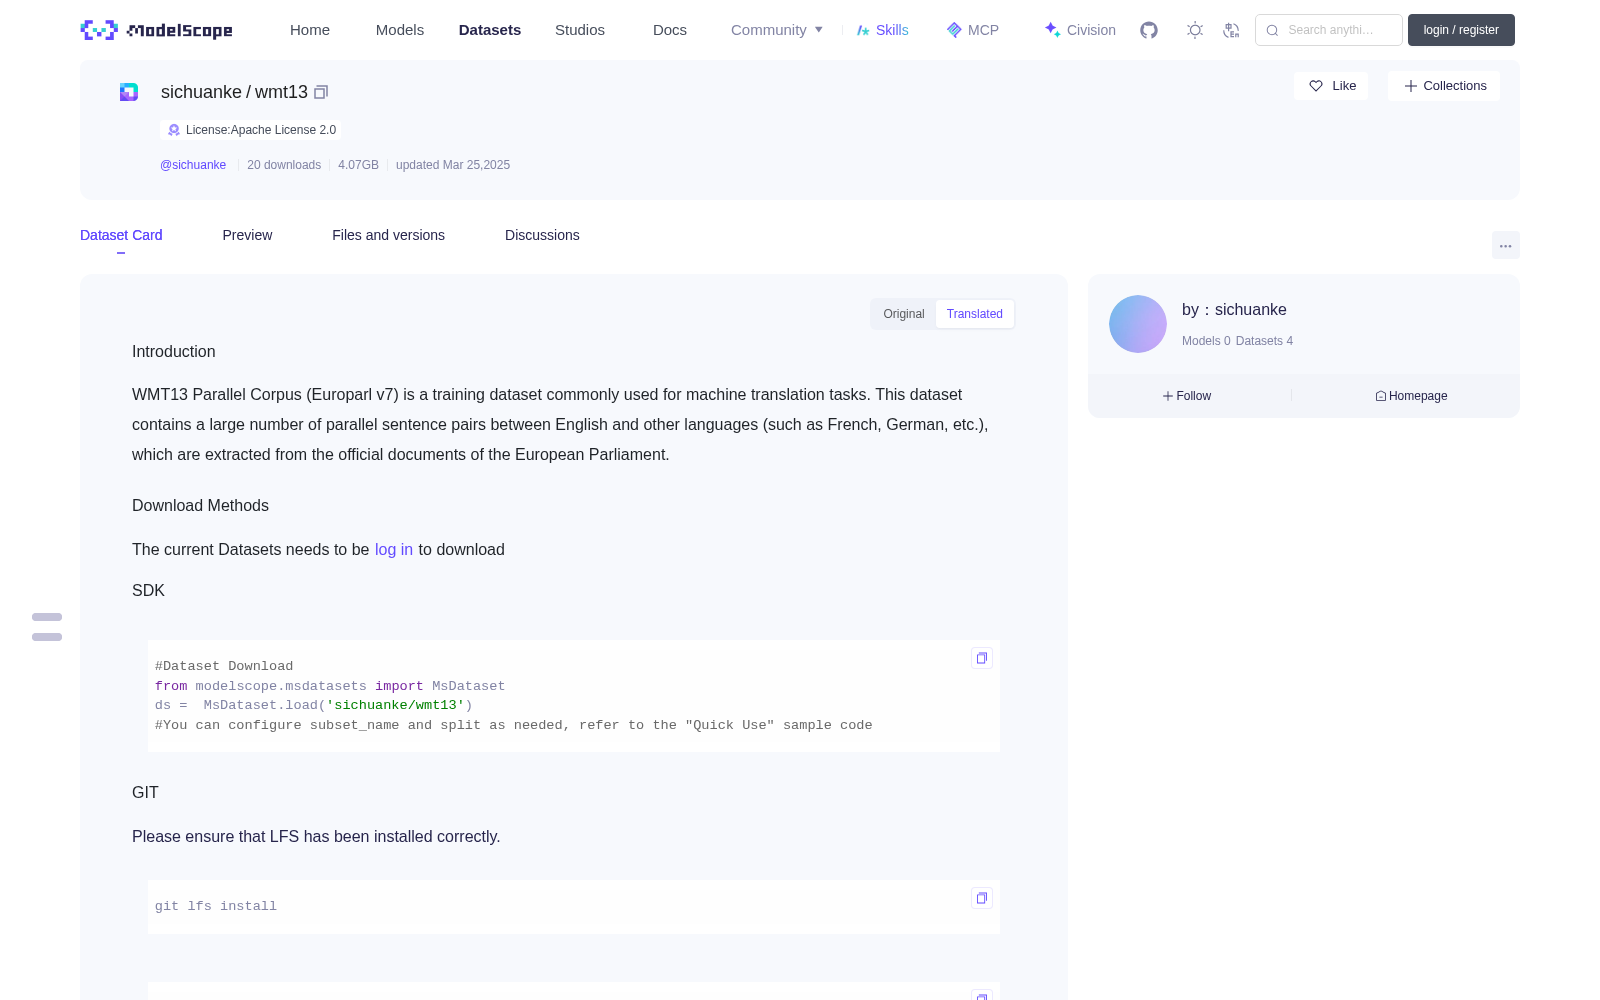Select the Dataset Card tab
The height and width of the screenshot is (1000, 1600).
(x=121, y=235)
